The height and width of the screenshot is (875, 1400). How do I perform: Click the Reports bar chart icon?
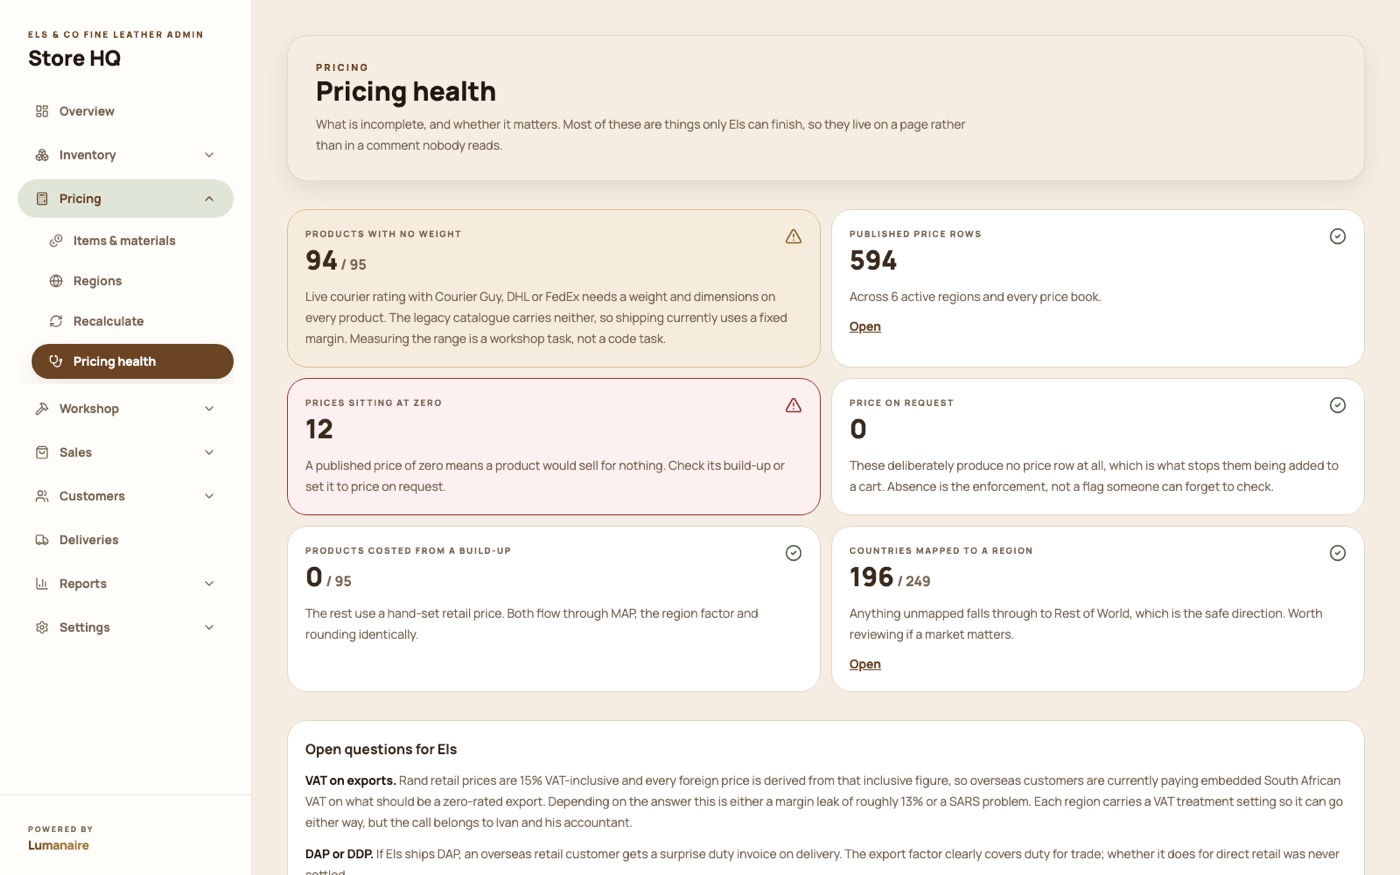tap(42, 584)
